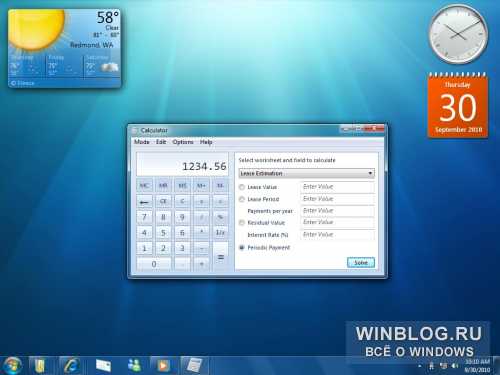500x375 pixels.
Task: Click the Payments per year input field
Action: [337, 211]
